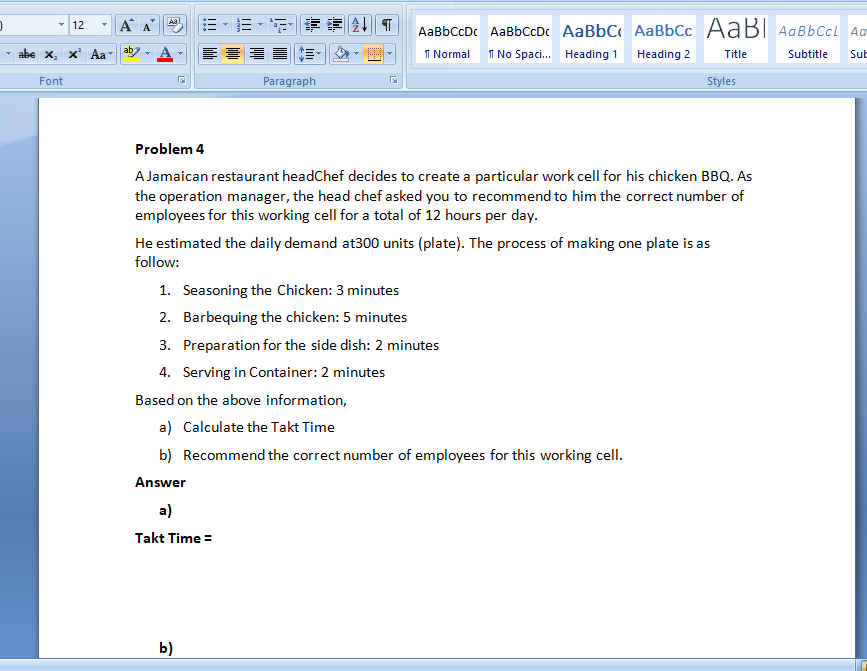Screen dimensions: 867x671
Task: Open the highlight color dropdown arrow
Action: (x=147, y=54)
